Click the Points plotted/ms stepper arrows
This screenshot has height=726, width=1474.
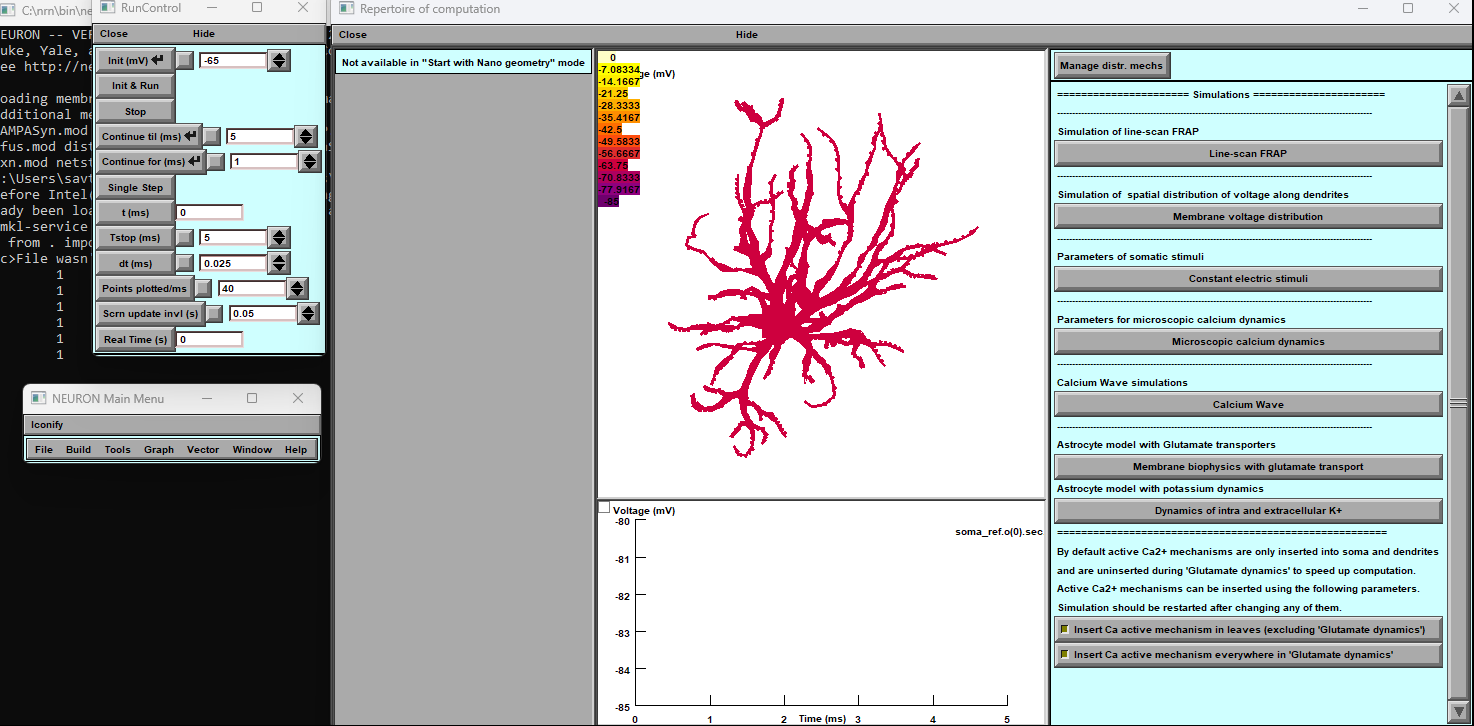(297, 288)
